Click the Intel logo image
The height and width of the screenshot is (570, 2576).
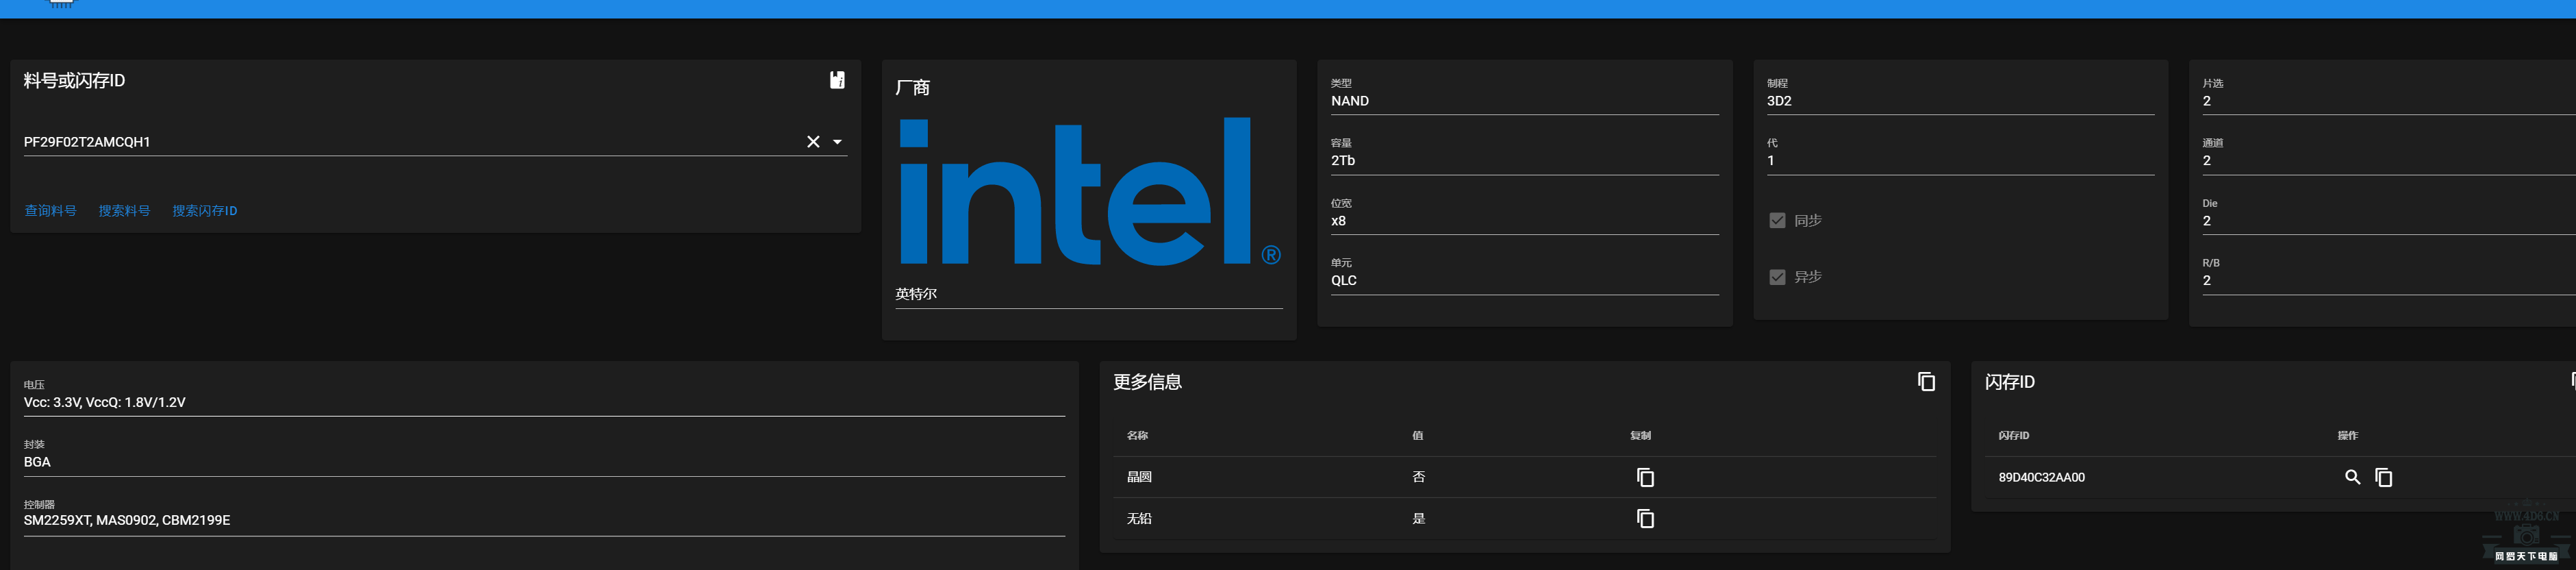click(1089, 191)
